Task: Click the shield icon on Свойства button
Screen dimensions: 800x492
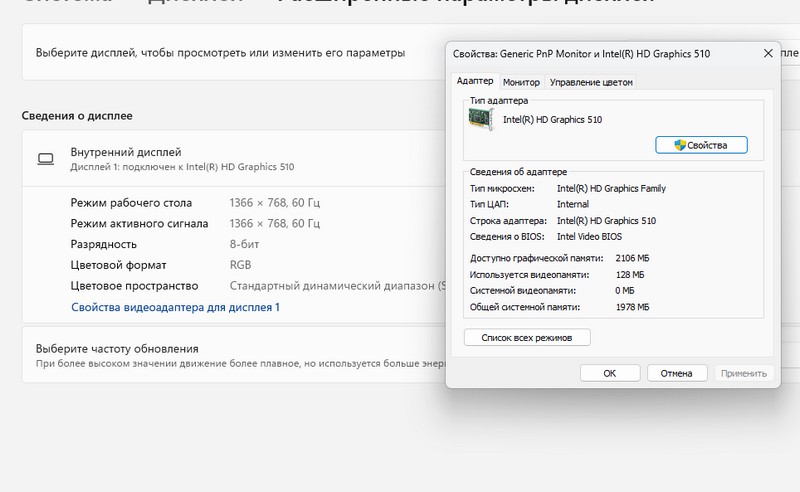Action: click(x=680, y=145)
